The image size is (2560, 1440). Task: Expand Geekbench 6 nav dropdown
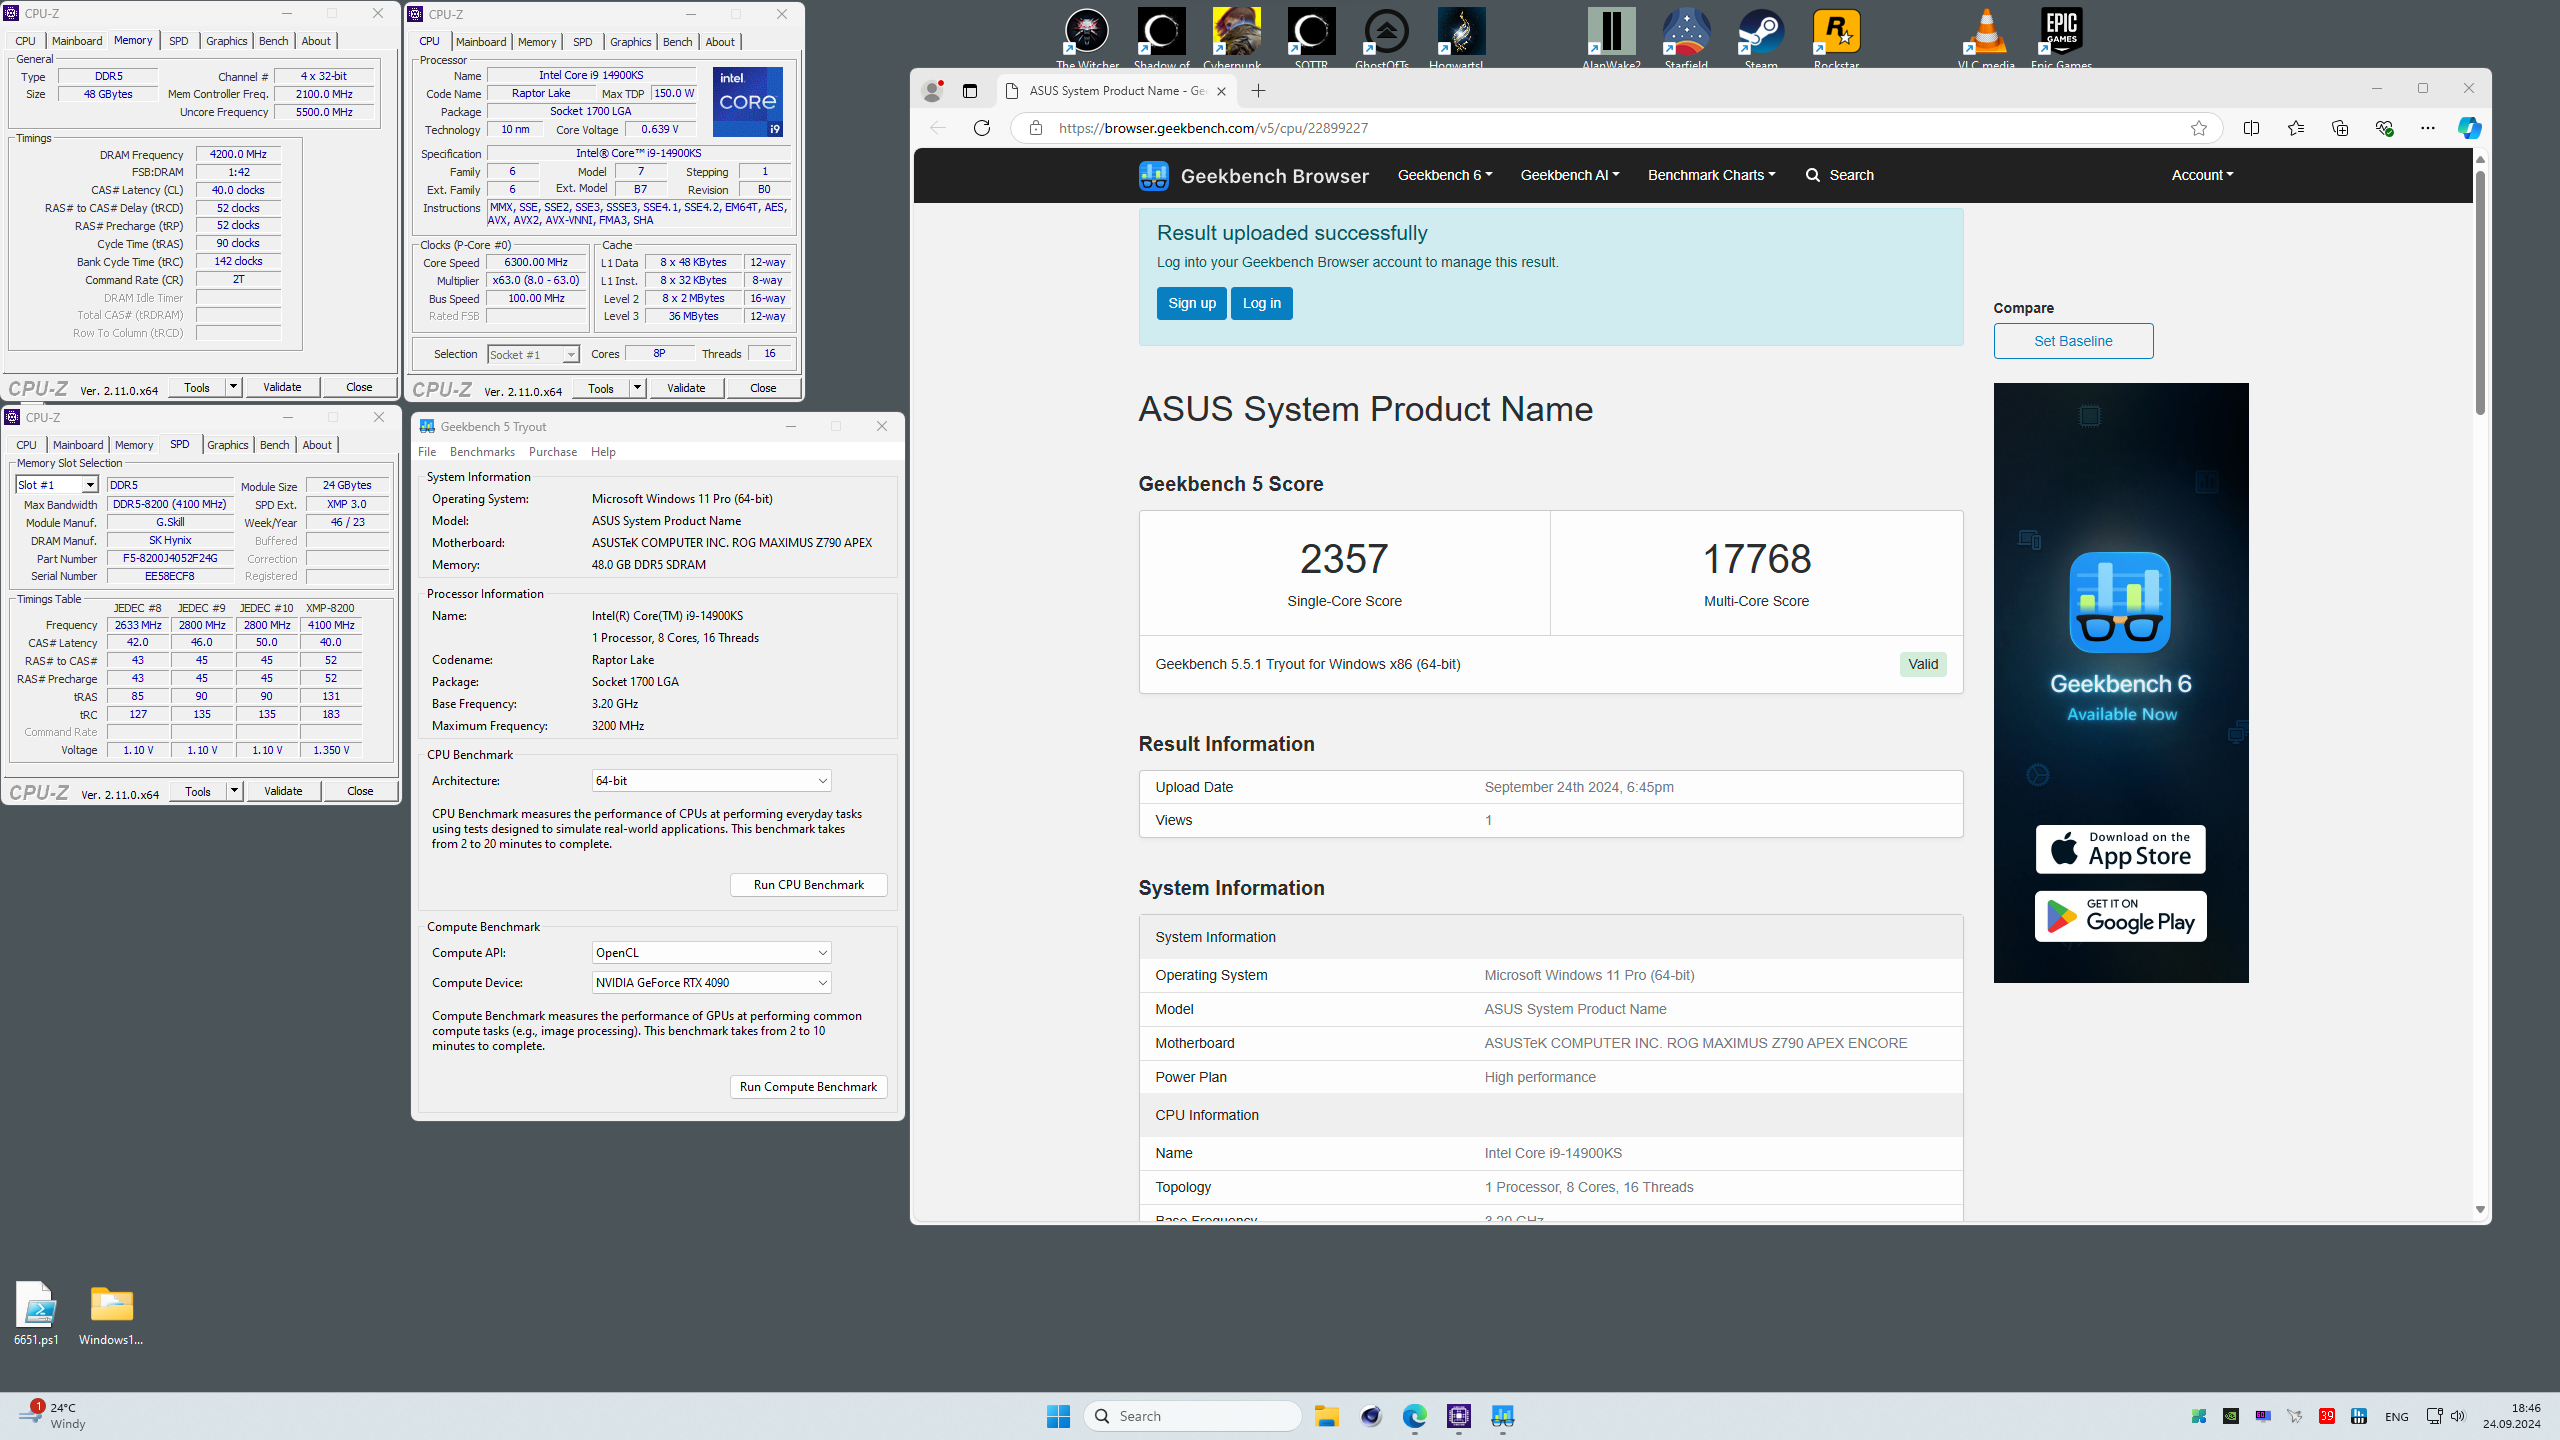point(1445,175)
